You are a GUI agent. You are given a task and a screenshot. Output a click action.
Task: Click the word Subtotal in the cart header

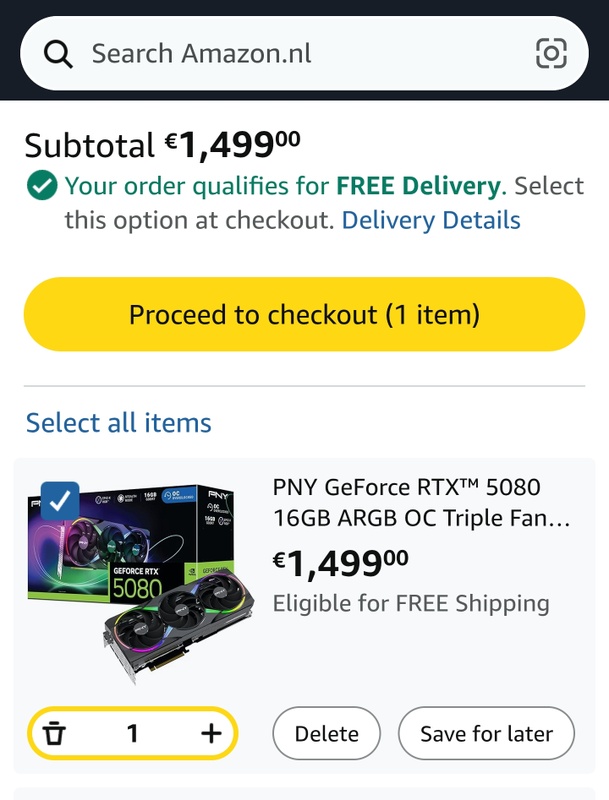[90, 147]
